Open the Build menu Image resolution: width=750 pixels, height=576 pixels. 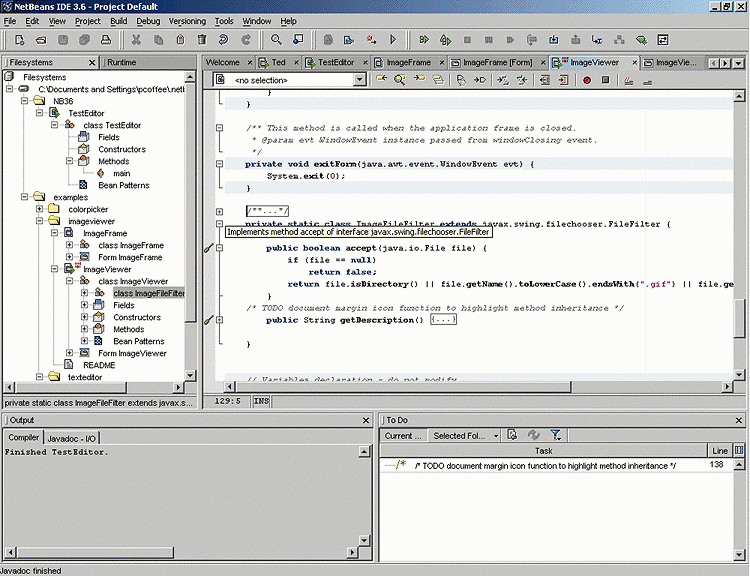pyautogui.click(x=119, y=21)
